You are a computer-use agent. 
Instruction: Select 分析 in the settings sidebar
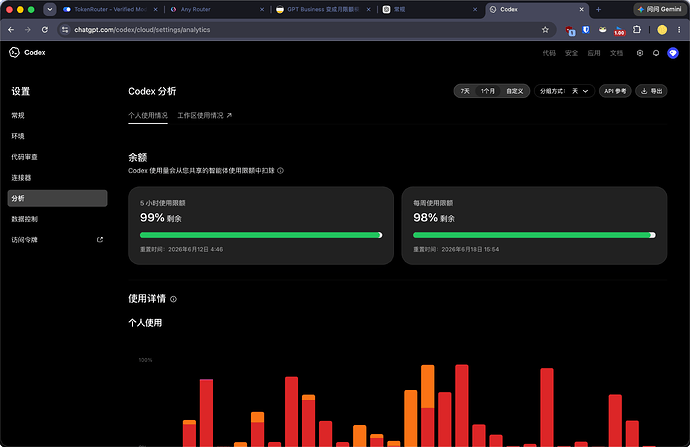[x=57, y=198]
